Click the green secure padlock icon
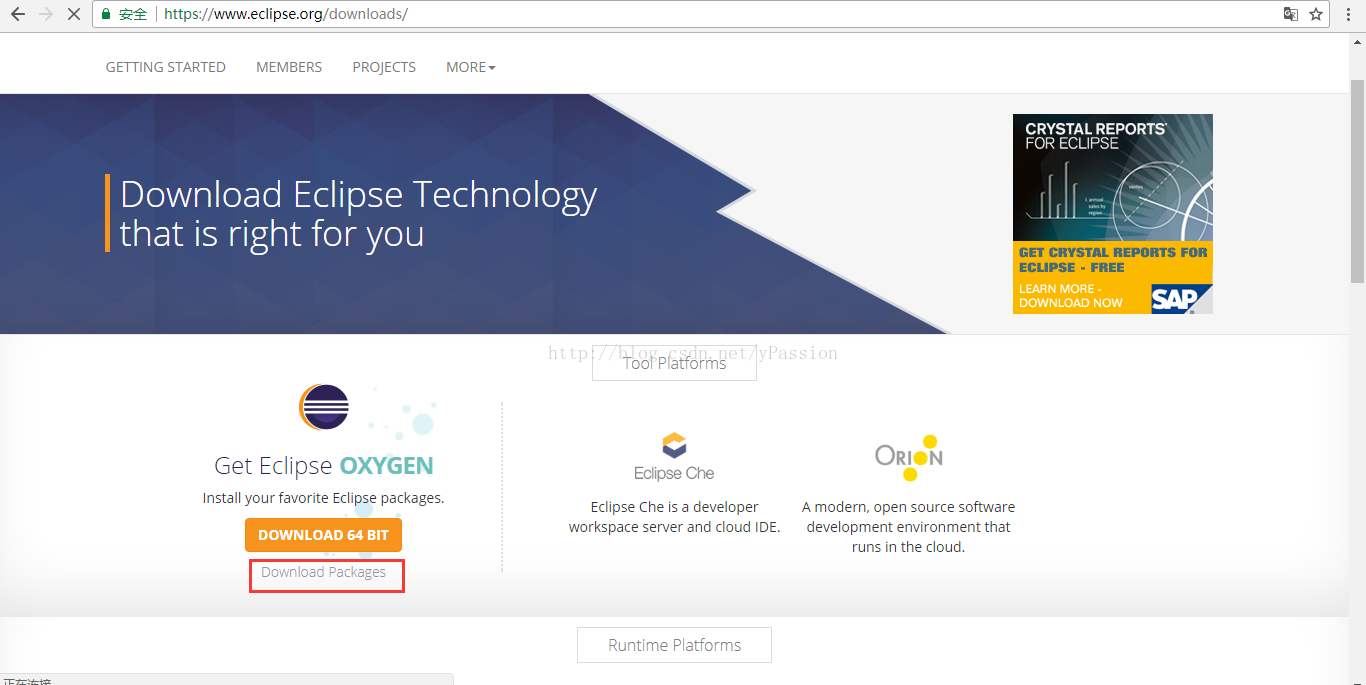 pos(106,14)
